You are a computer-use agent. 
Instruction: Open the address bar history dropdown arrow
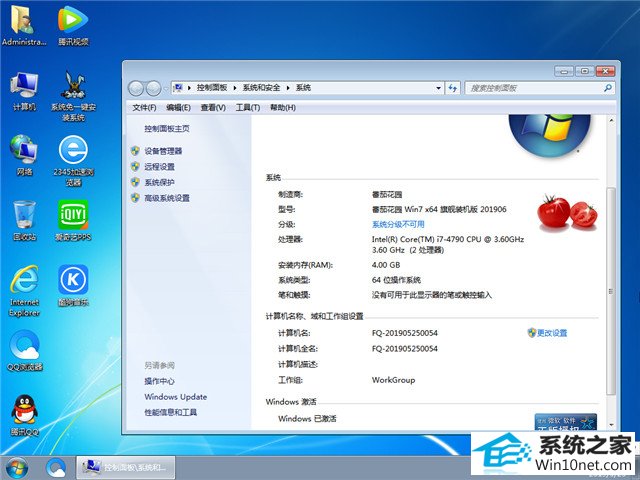click(438, 88)
